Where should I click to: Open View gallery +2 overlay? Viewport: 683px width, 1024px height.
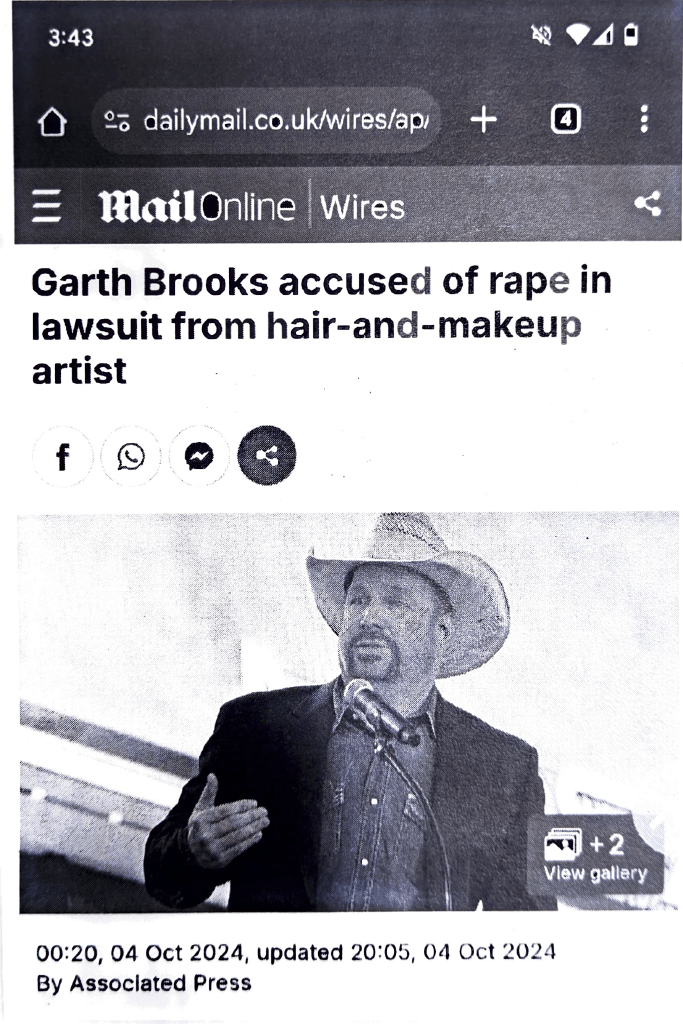click(596, 856)
